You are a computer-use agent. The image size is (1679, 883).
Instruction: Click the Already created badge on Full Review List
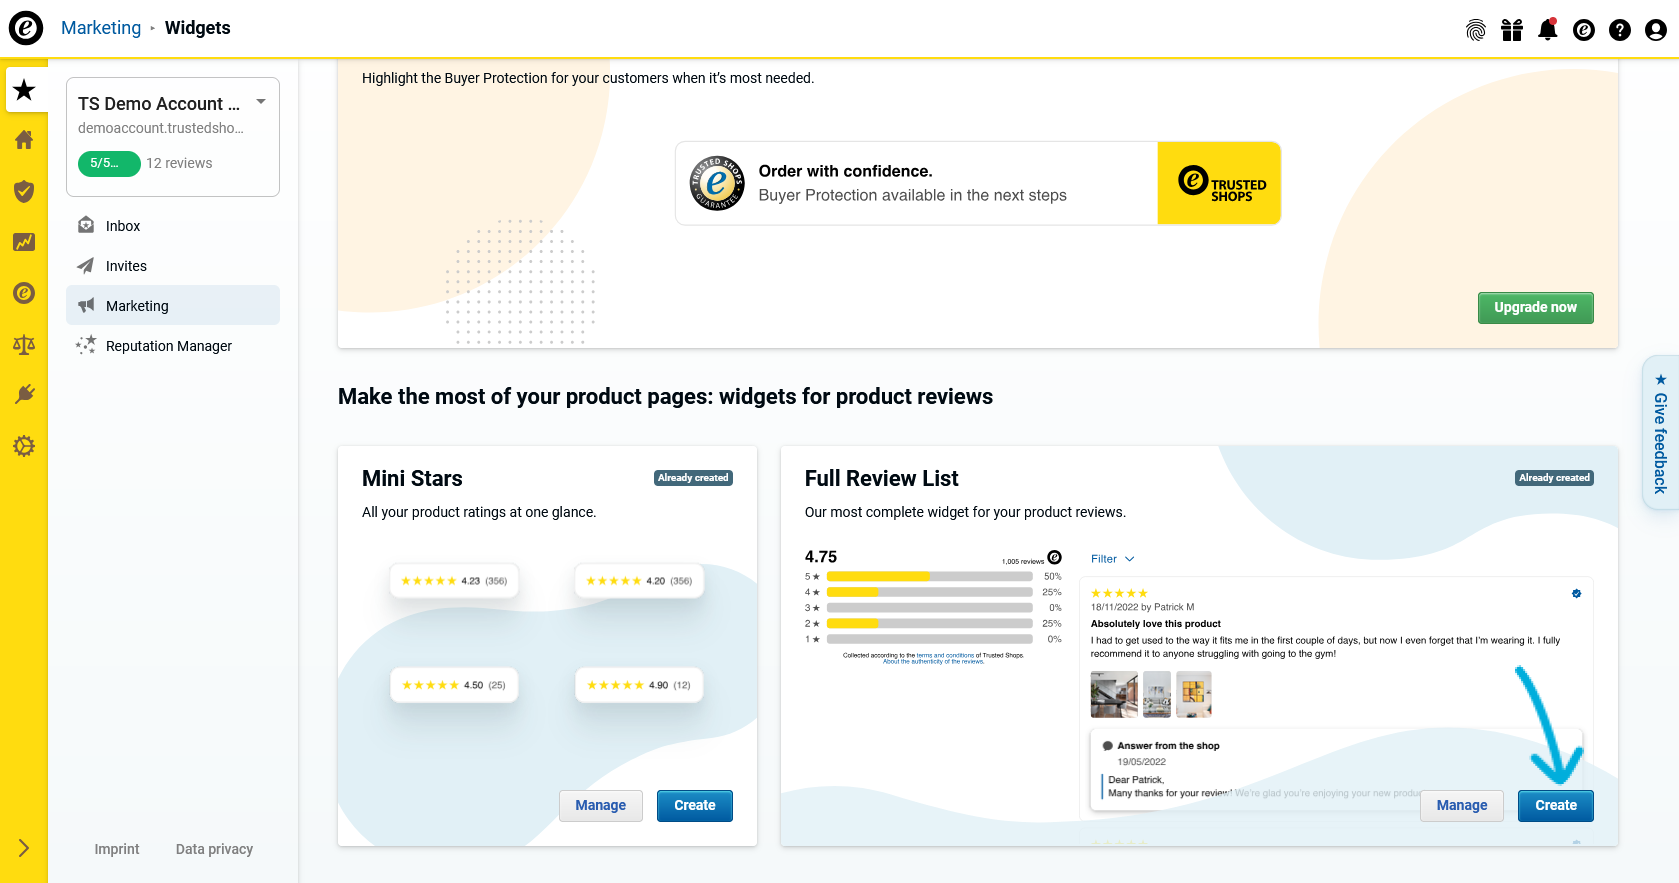(1554, 478)
